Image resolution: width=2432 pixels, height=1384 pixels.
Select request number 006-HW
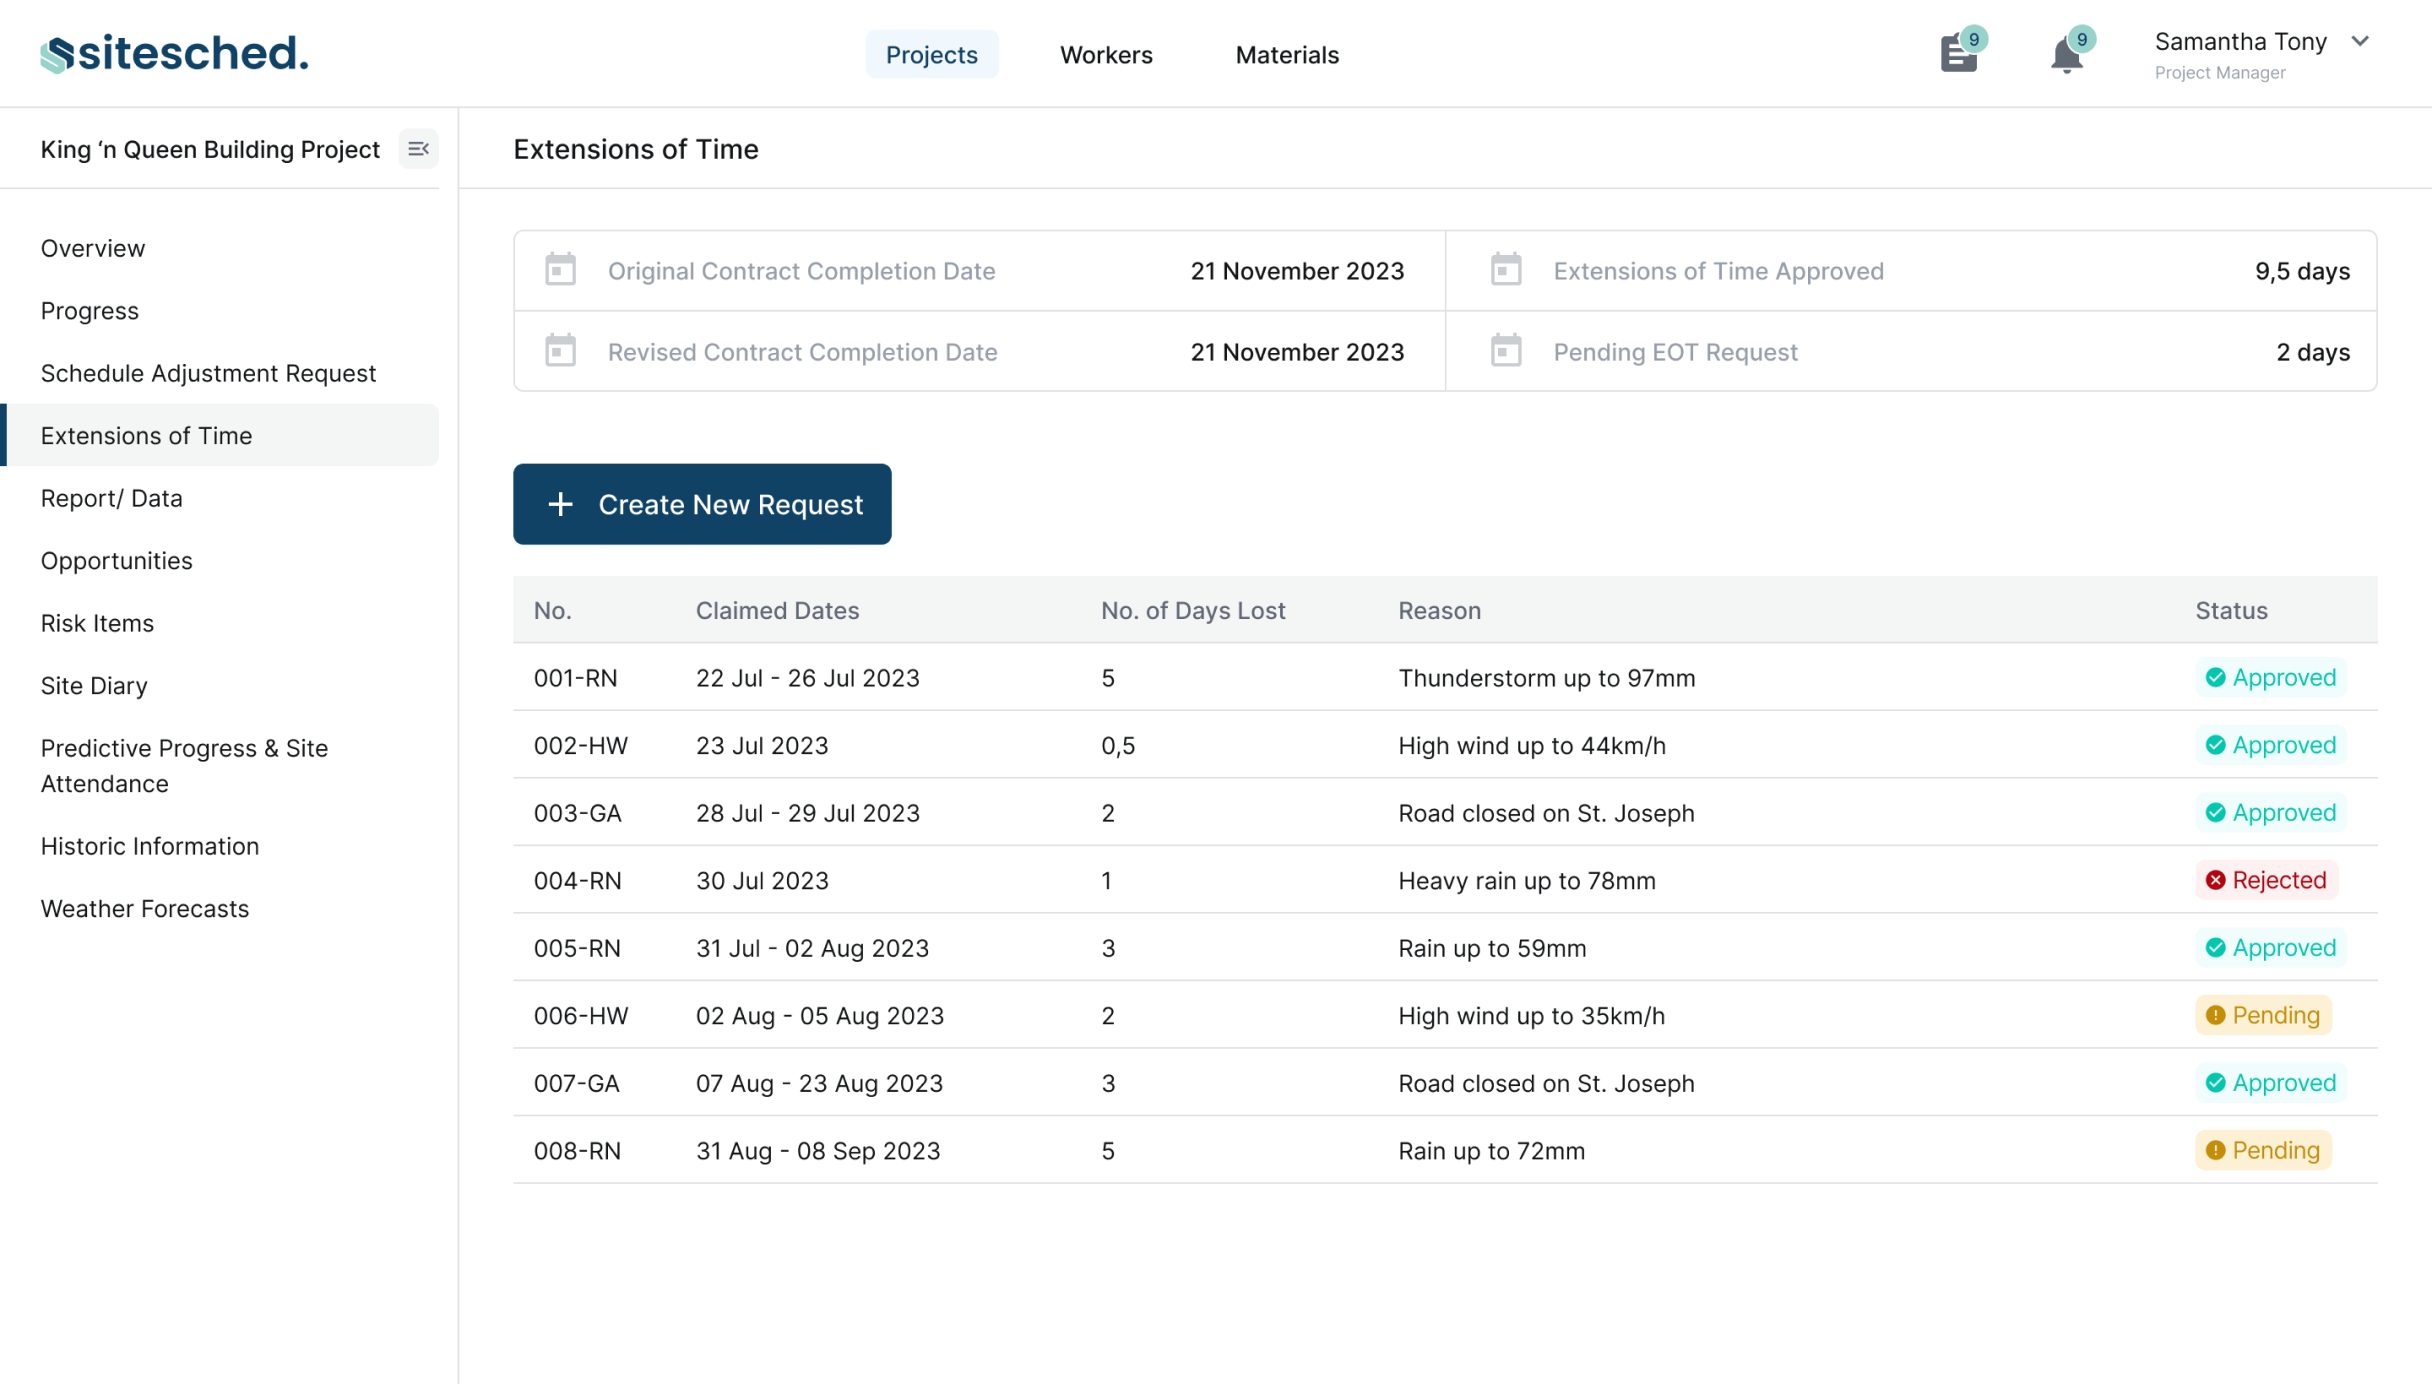coord(581,1016)
